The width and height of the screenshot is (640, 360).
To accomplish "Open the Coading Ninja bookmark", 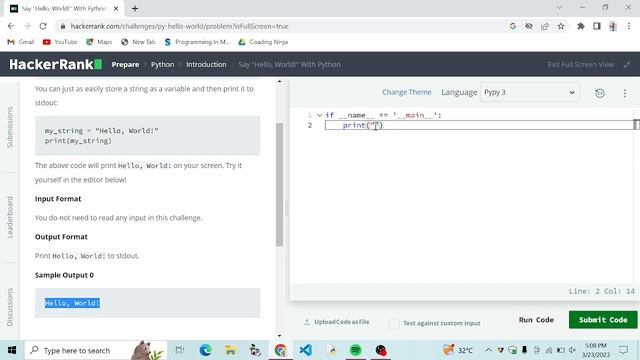I will (x=263, y=42).
